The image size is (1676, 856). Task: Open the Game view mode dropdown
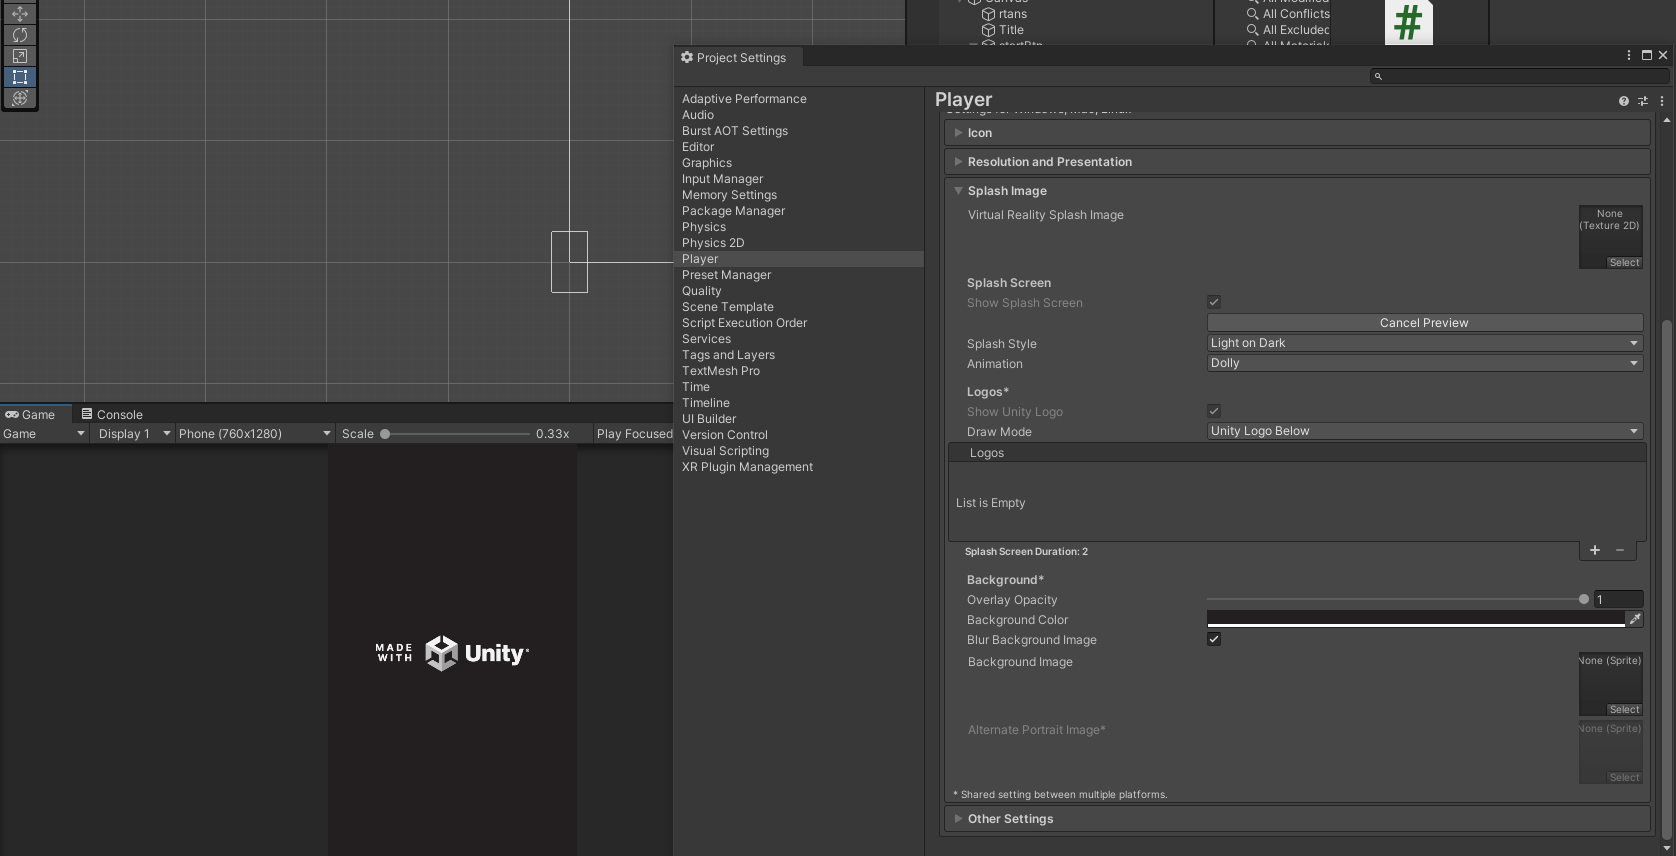point(44,434)
